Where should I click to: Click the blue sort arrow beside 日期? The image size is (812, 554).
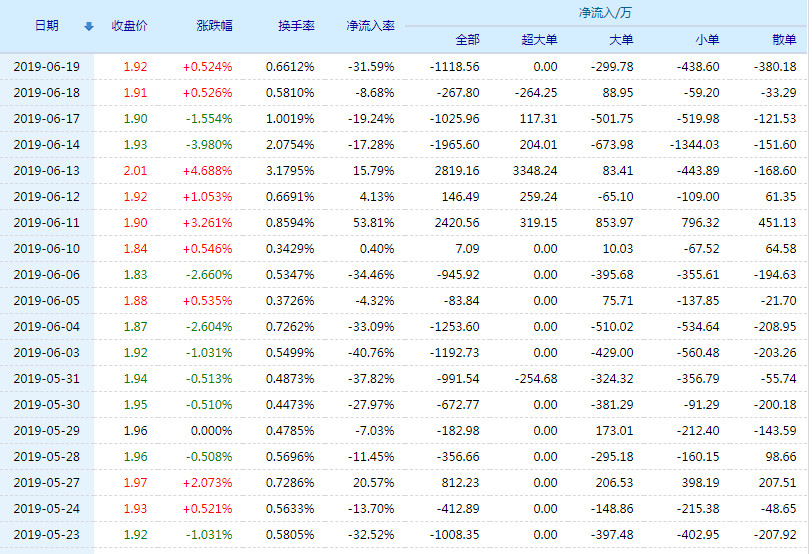pyautogui.click(x=88, y=26)
